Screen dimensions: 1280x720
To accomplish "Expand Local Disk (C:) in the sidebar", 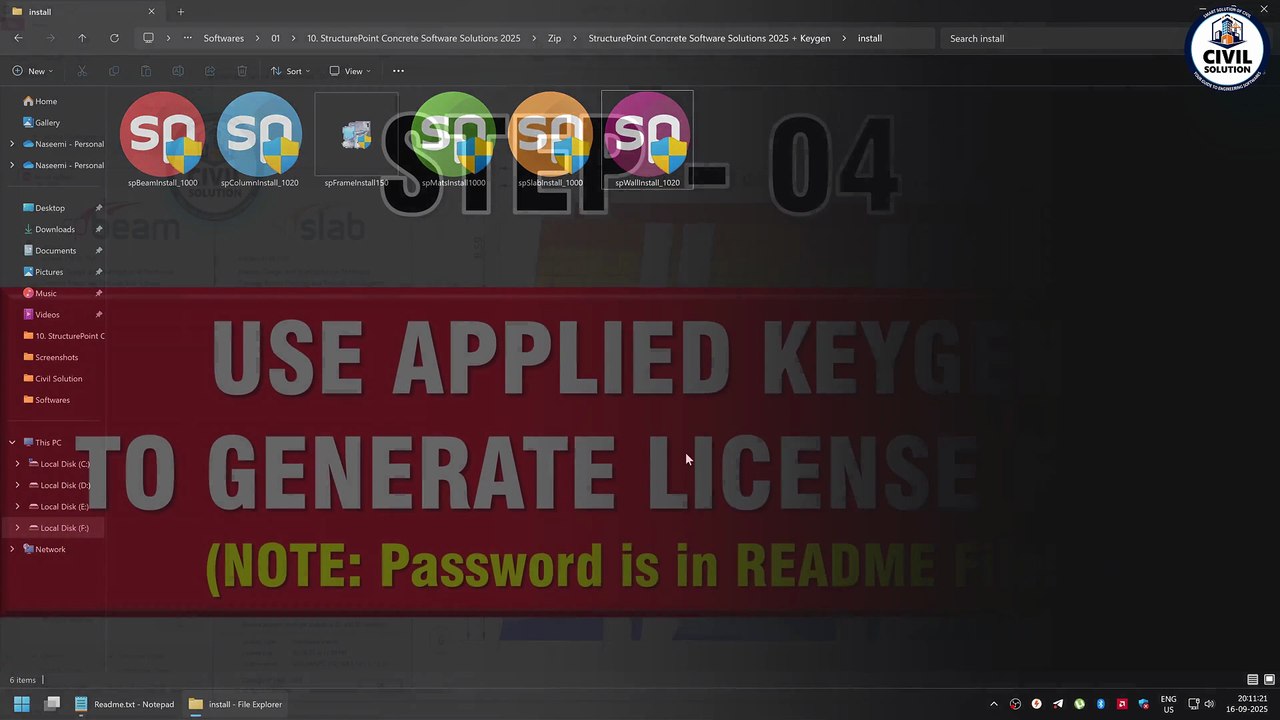I will pos(17,464).
